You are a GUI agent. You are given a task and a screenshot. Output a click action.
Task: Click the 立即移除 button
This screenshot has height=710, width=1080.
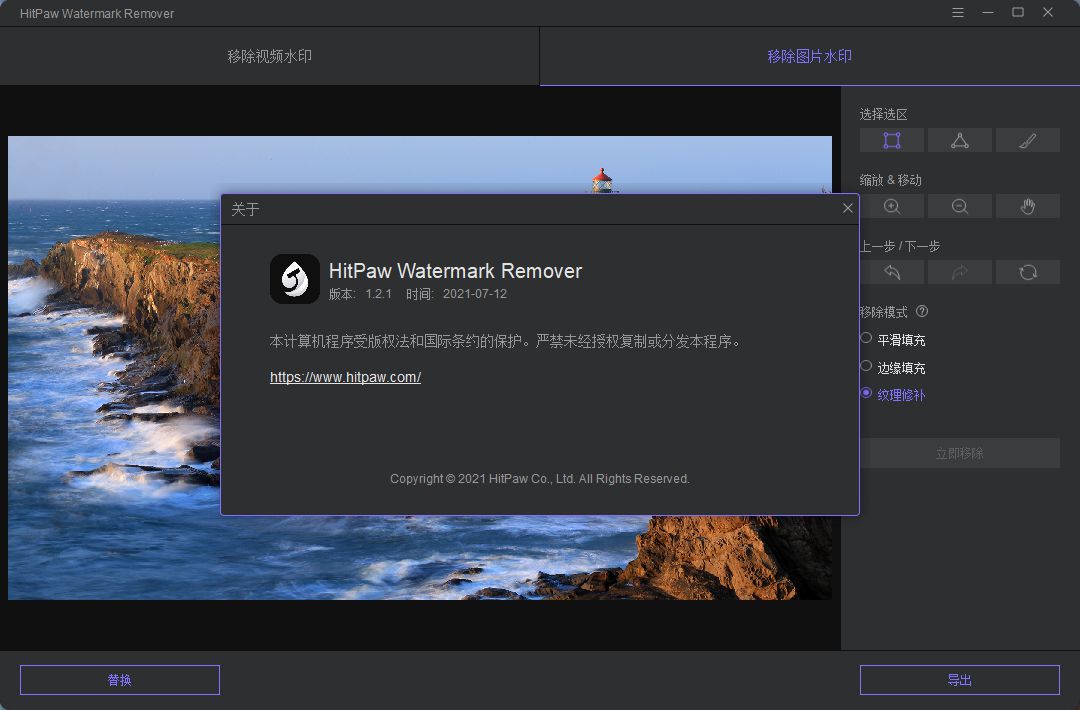959,453
